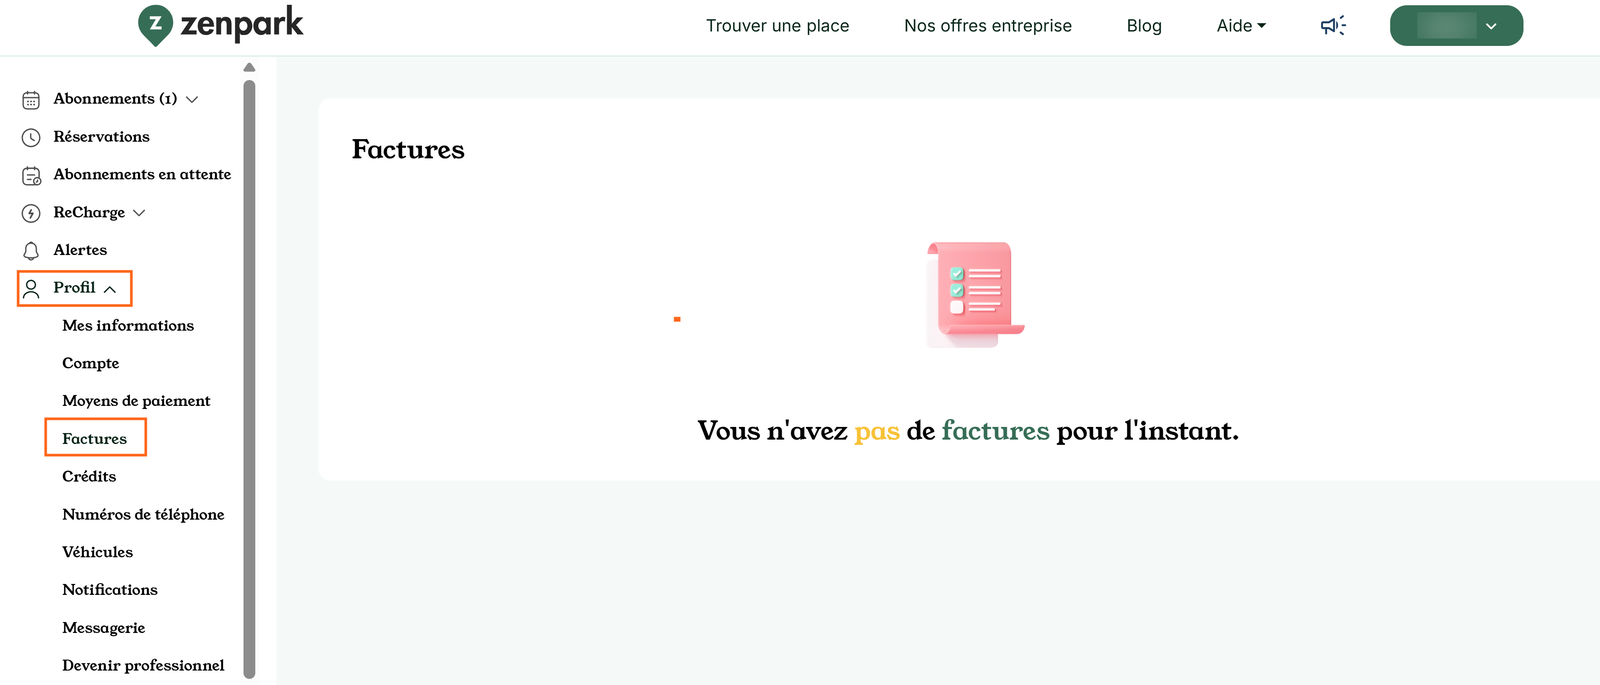This screenshot has width=1600, height=685.
Task: Click the ReCharge lightning bolt icon
Action: (31, 213)
